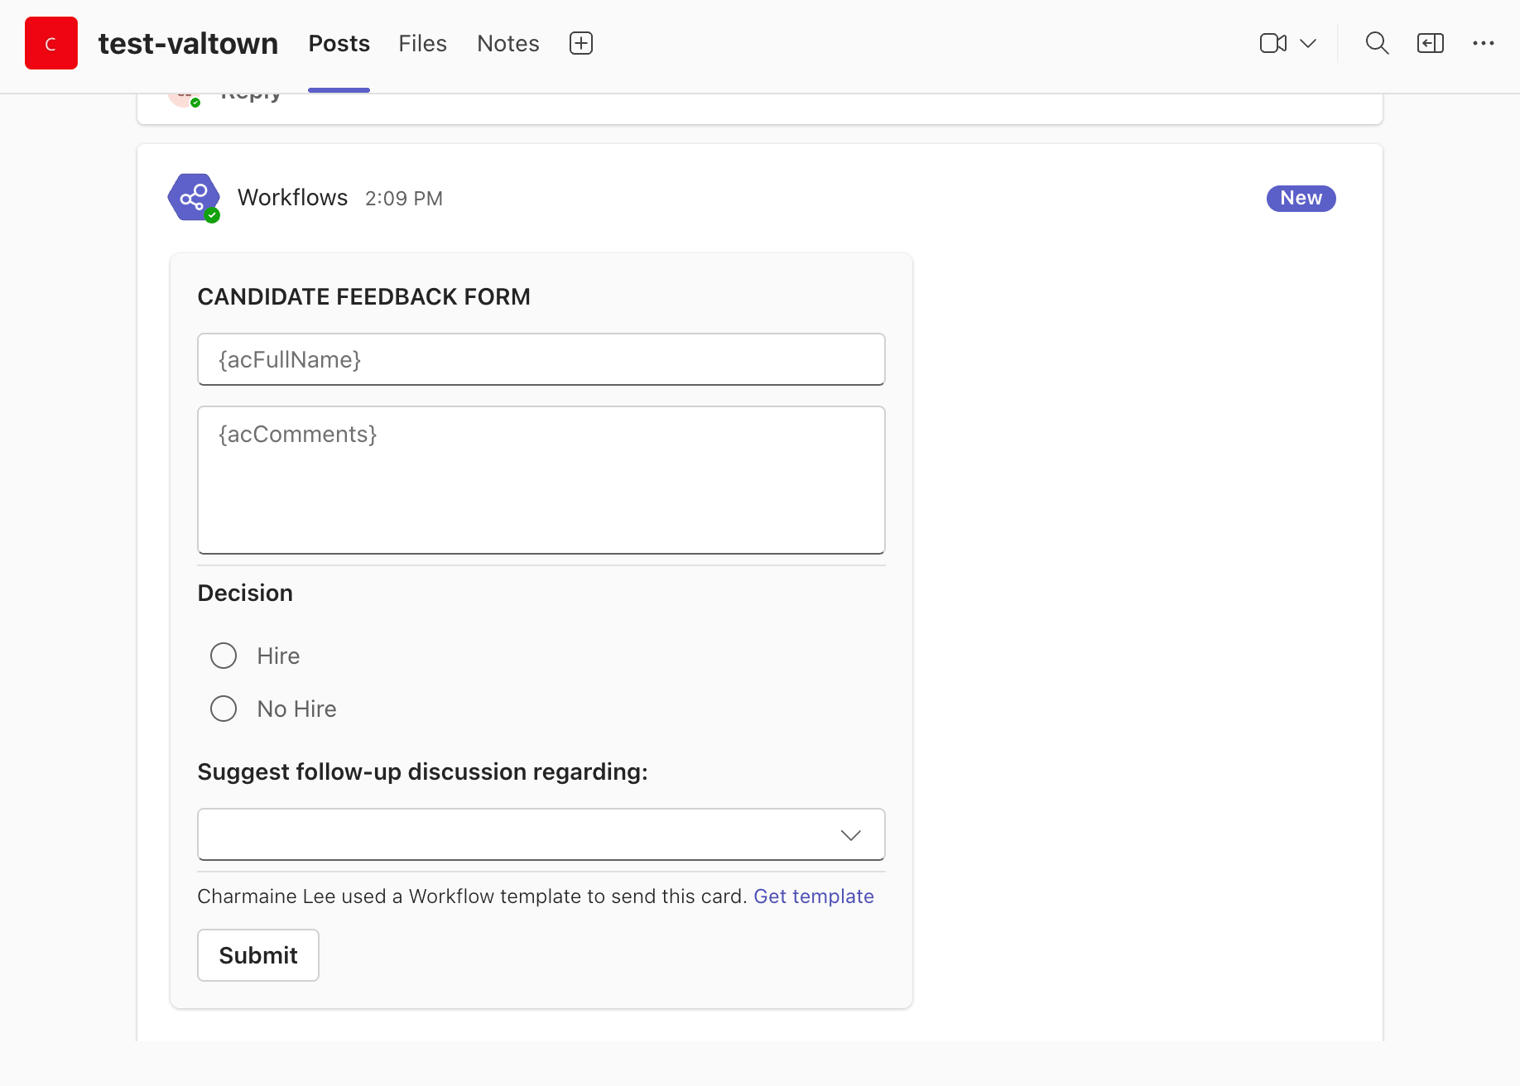
Task: Click the test-valtown channel name
Action: 188,43
